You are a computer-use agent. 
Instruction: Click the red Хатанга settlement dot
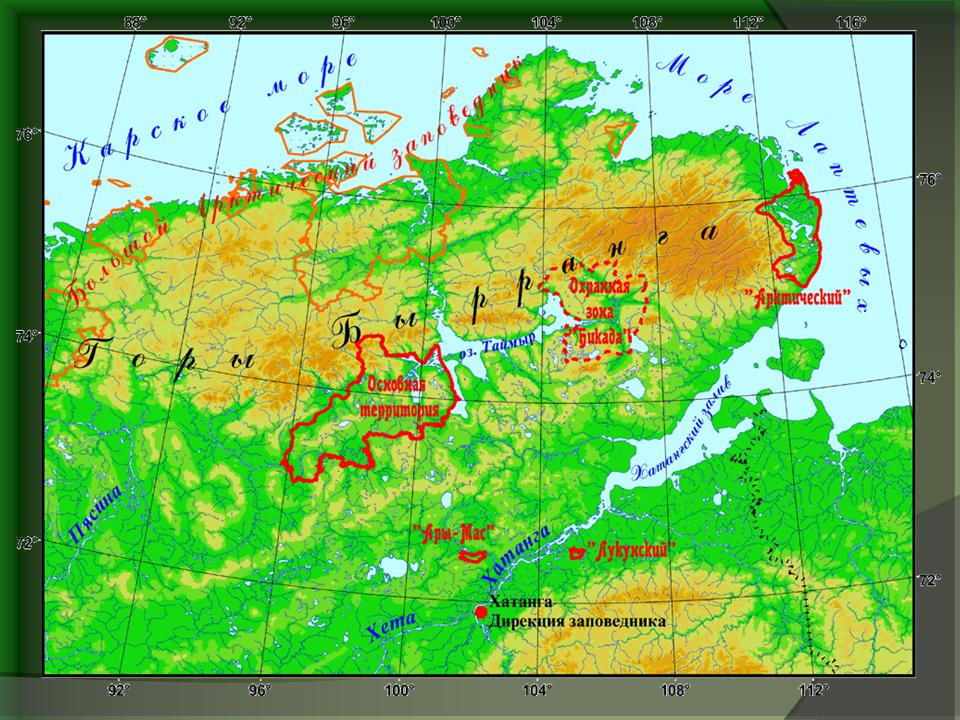pyautogui.click(x=481, y=611)
